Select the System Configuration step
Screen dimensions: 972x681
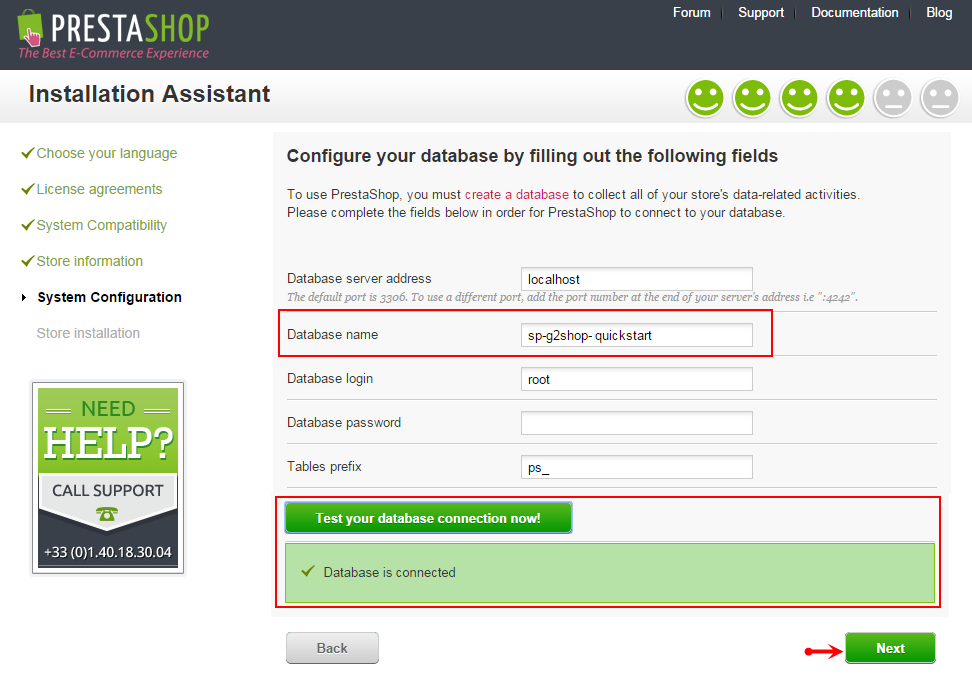(x=109, y=297)
